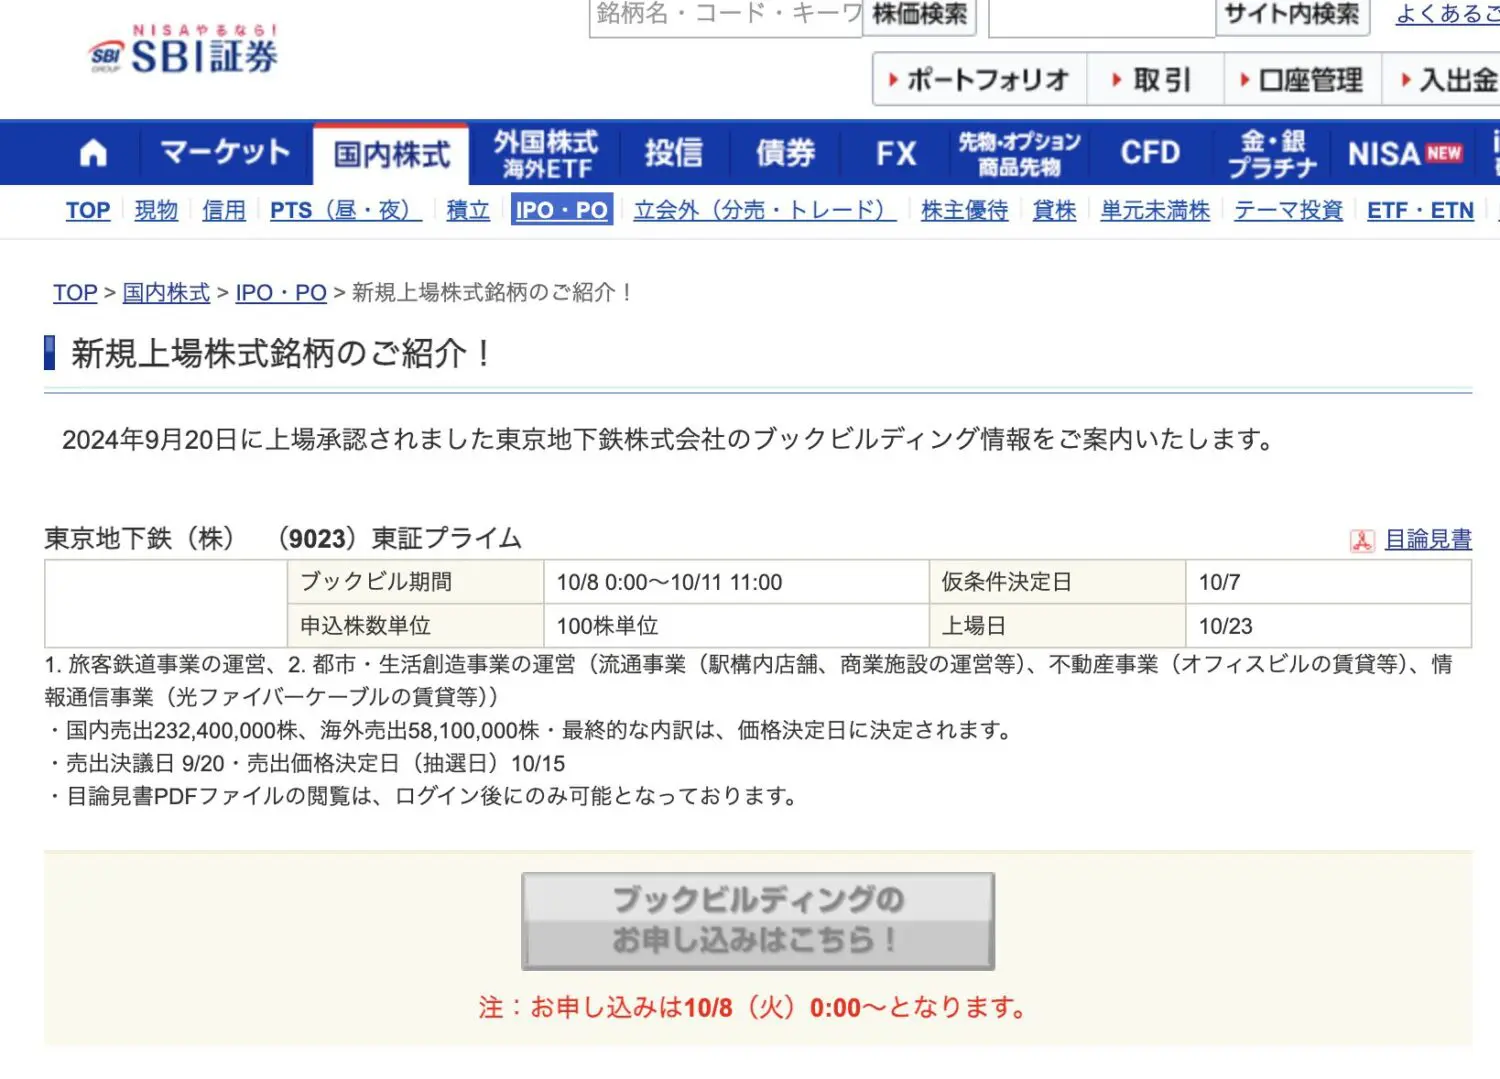Select the マーケット tab
The image size is (1500, 1079).
tap(225, 153)
